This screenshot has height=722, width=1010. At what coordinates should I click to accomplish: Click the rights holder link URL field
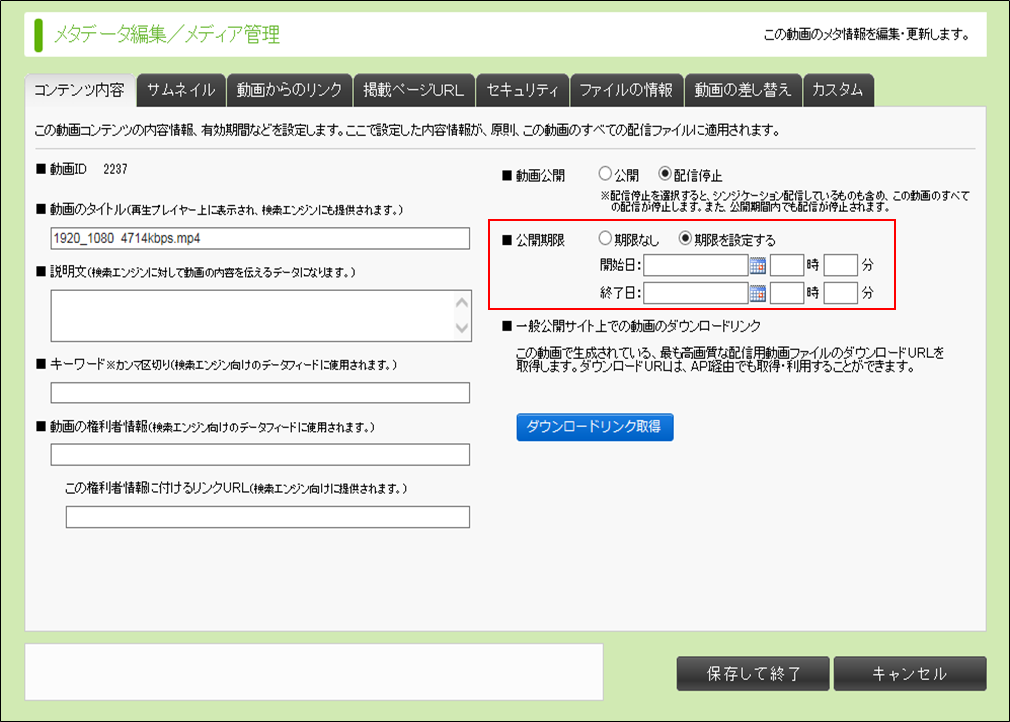tap(268, 517)
